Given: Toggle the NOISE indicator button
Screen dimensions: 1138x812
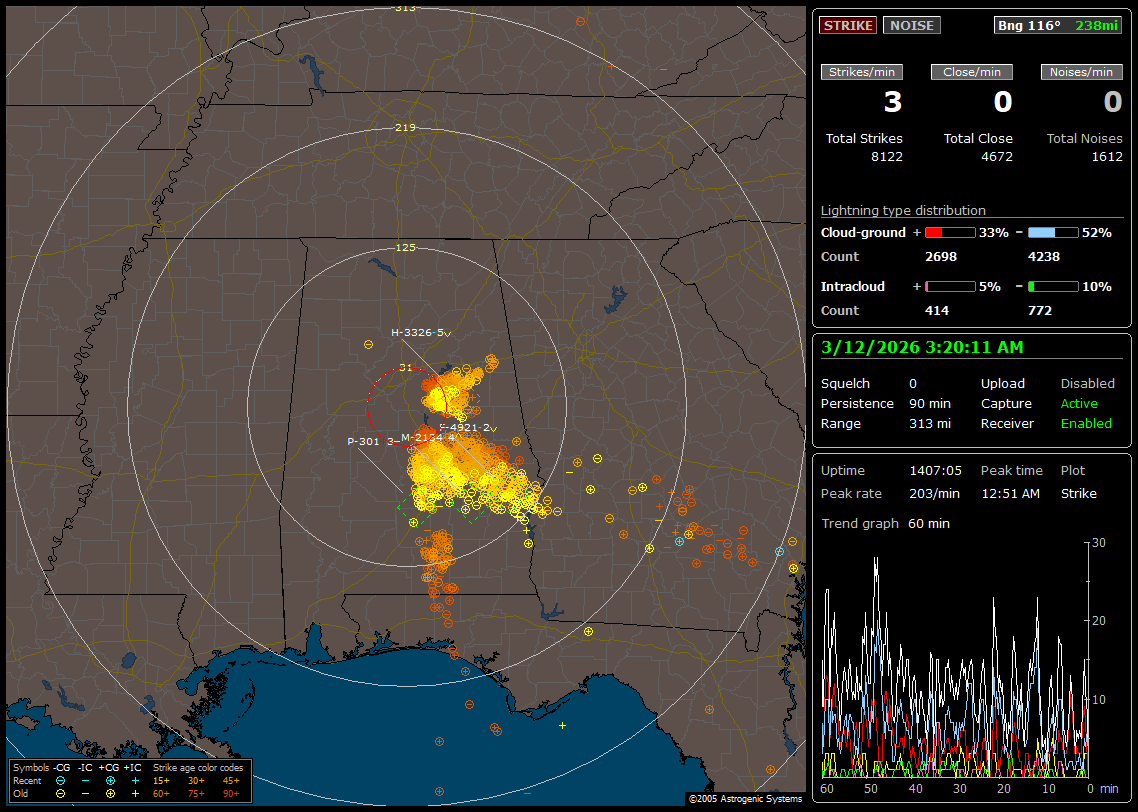Looking at the screenshot, I should pos(911,25).
